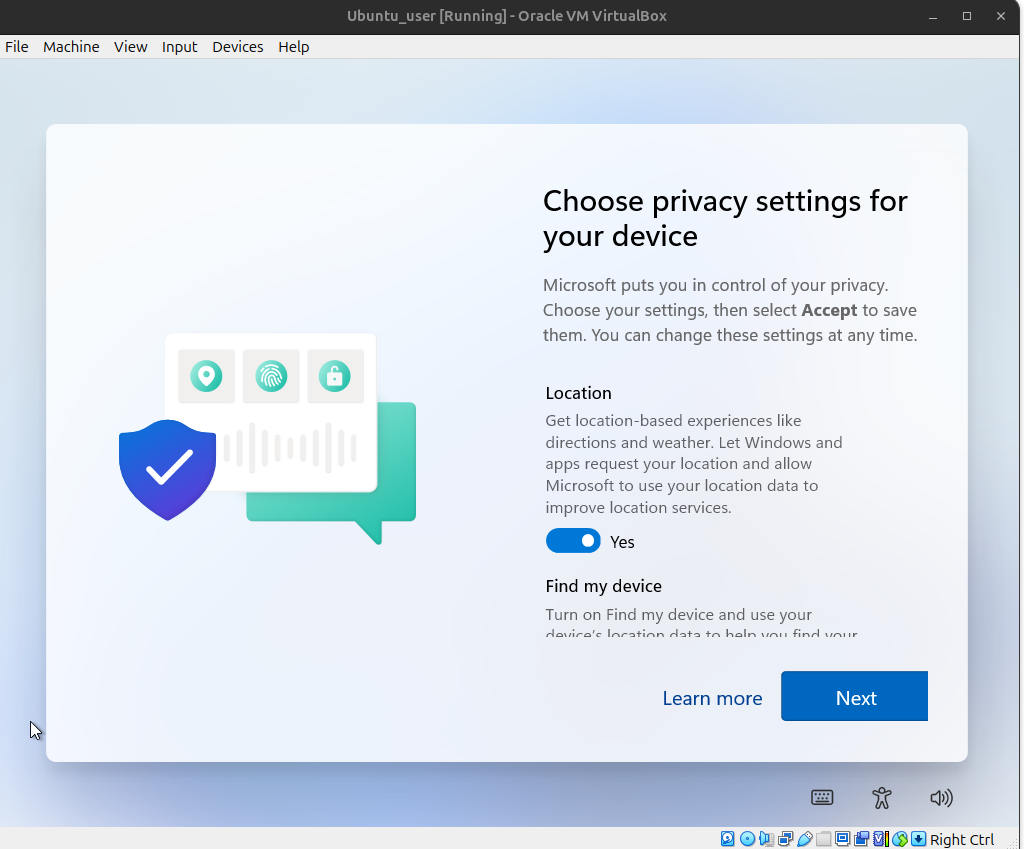Open the accessibility options icon
1024x849 pixels.
[x=882, y=797]
